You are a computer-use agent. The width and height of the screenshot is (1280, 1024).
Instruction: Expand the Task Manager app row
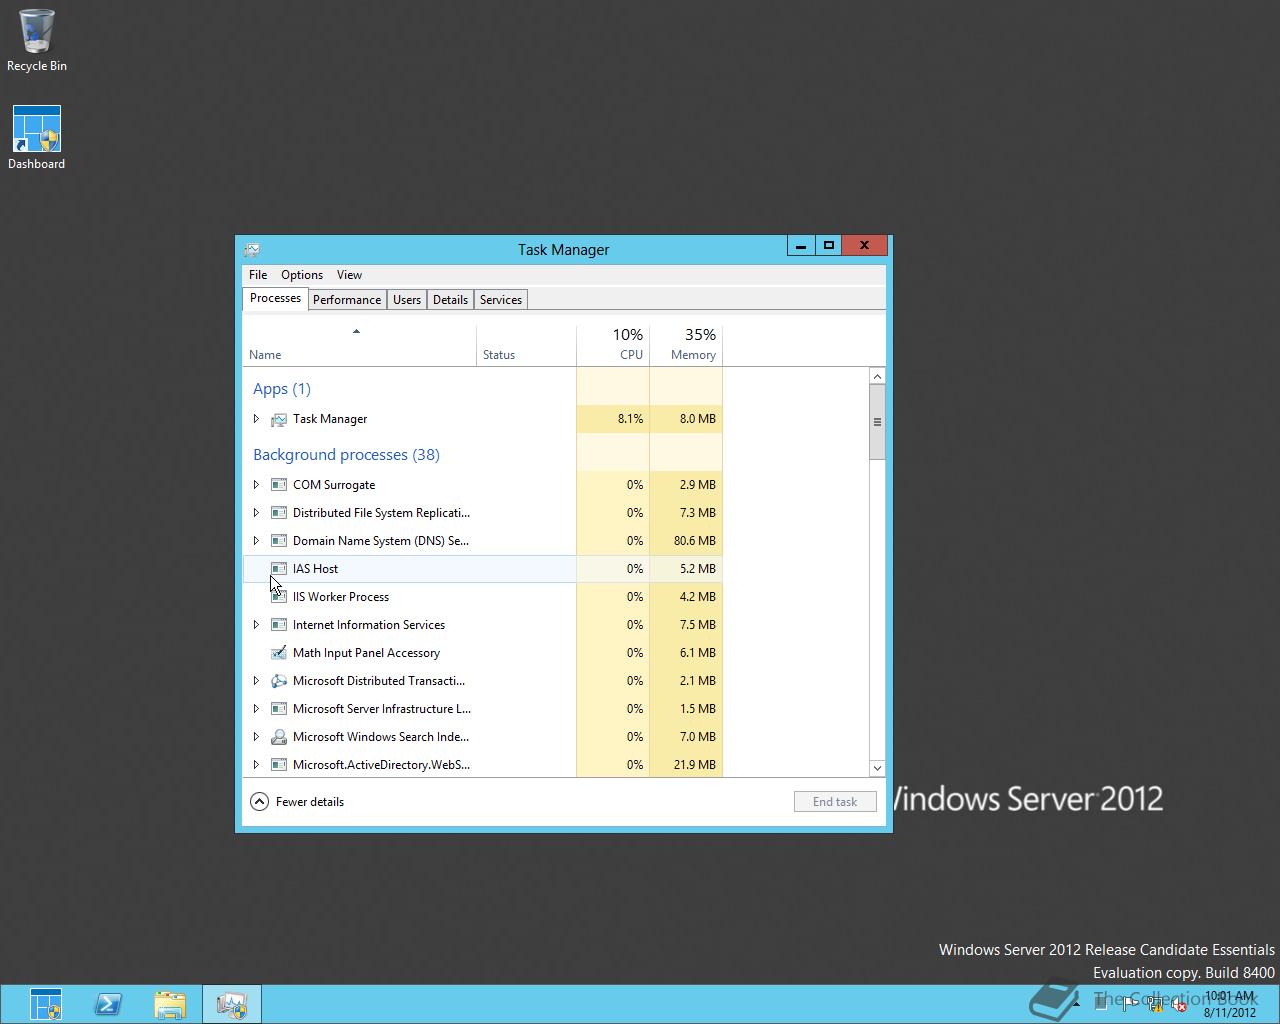pos(256,419)
